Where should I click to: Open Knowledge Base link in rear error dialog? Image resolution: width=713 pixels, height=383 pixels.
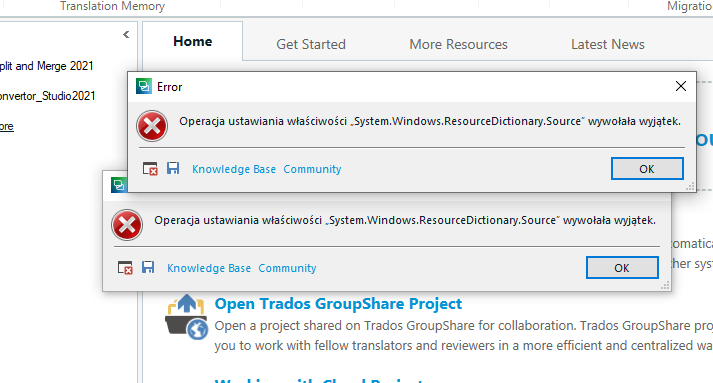[x=209, y=268]
